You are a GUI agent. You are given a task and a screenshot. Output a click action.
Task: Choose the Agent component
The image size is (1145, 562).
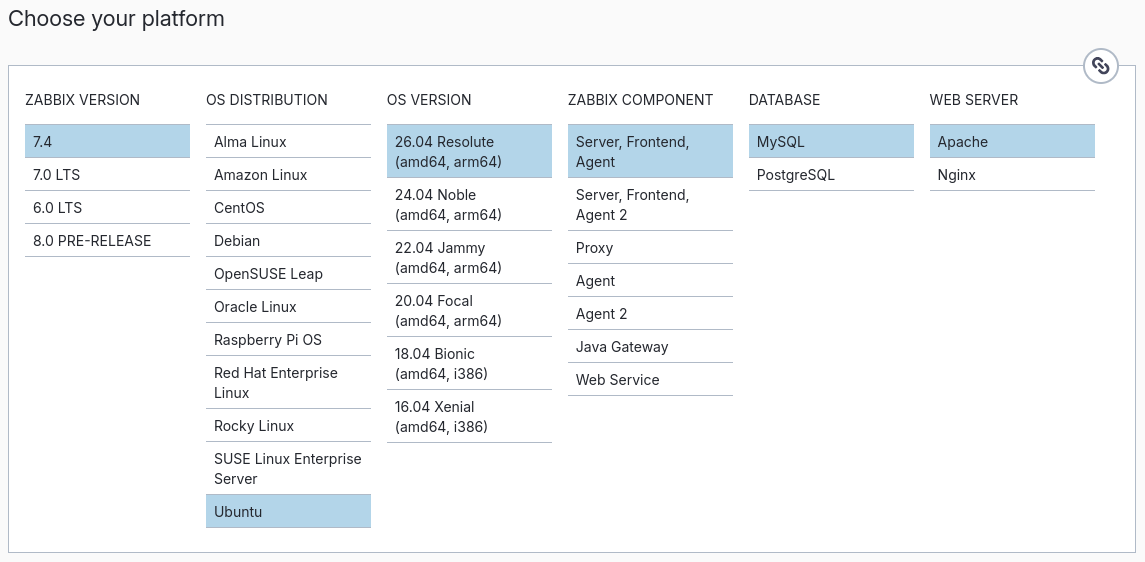pyautogui.click(x=651, y=280)
